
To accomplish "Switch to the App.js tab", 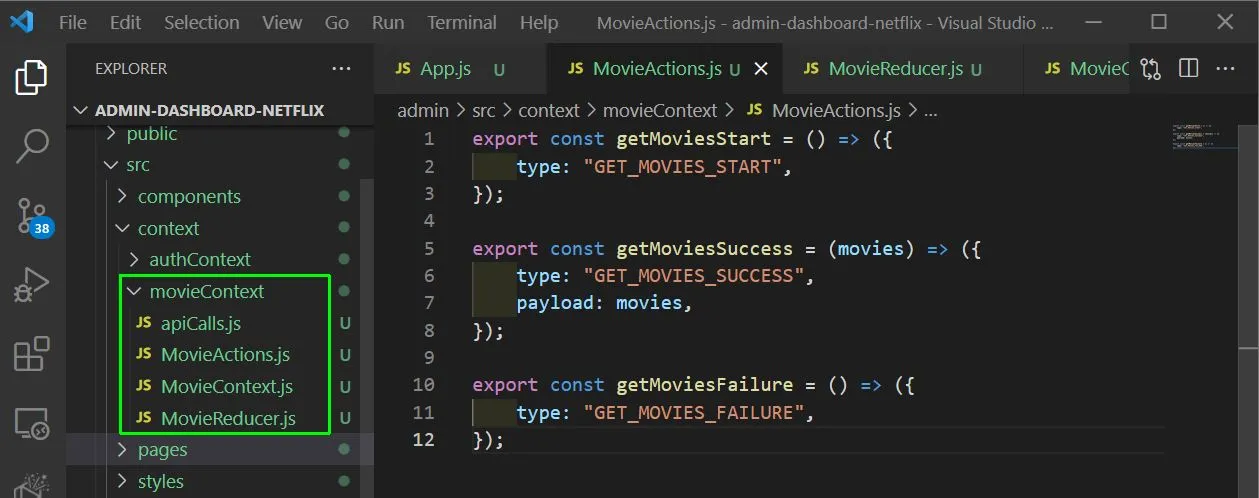I will click(x=460, y=69).
